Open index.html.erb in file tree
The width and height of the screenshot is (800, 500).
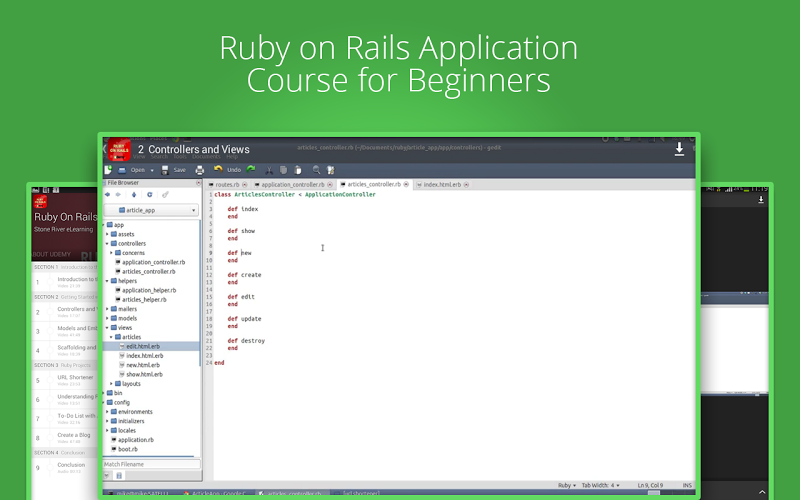pyautogui.click(x=144, y=356)
